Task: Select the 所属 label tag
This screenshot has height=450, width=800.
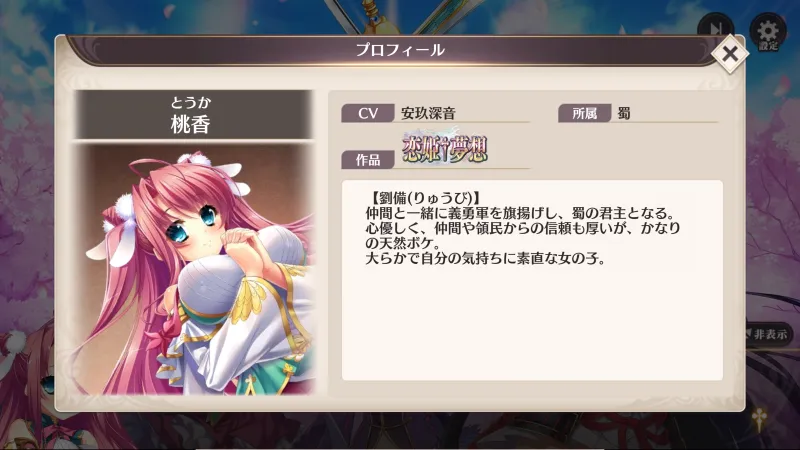Action: tap(585, 113)
